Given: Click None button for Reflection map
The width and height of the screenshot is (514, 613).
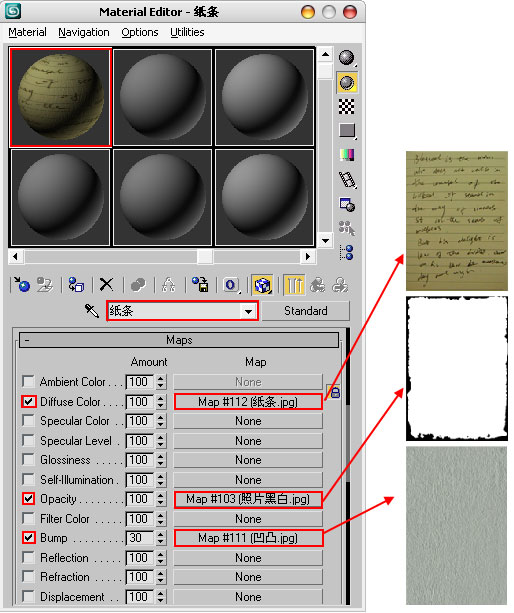Looking at the screenshot, I should [x=248, y=558].
